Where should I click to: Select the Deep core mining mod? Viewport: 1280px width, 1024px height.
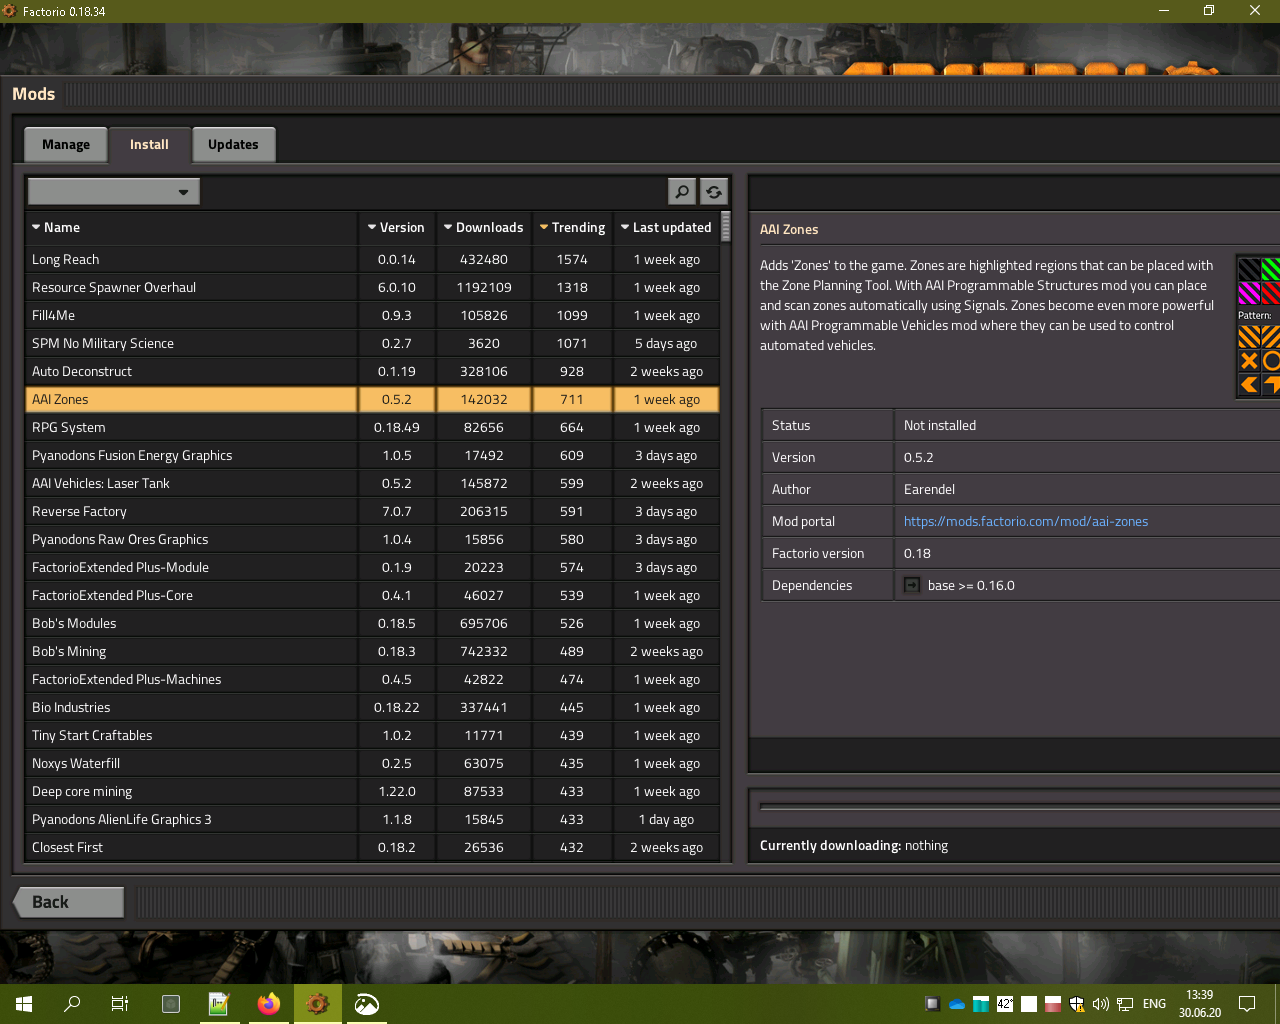[372, 791]
